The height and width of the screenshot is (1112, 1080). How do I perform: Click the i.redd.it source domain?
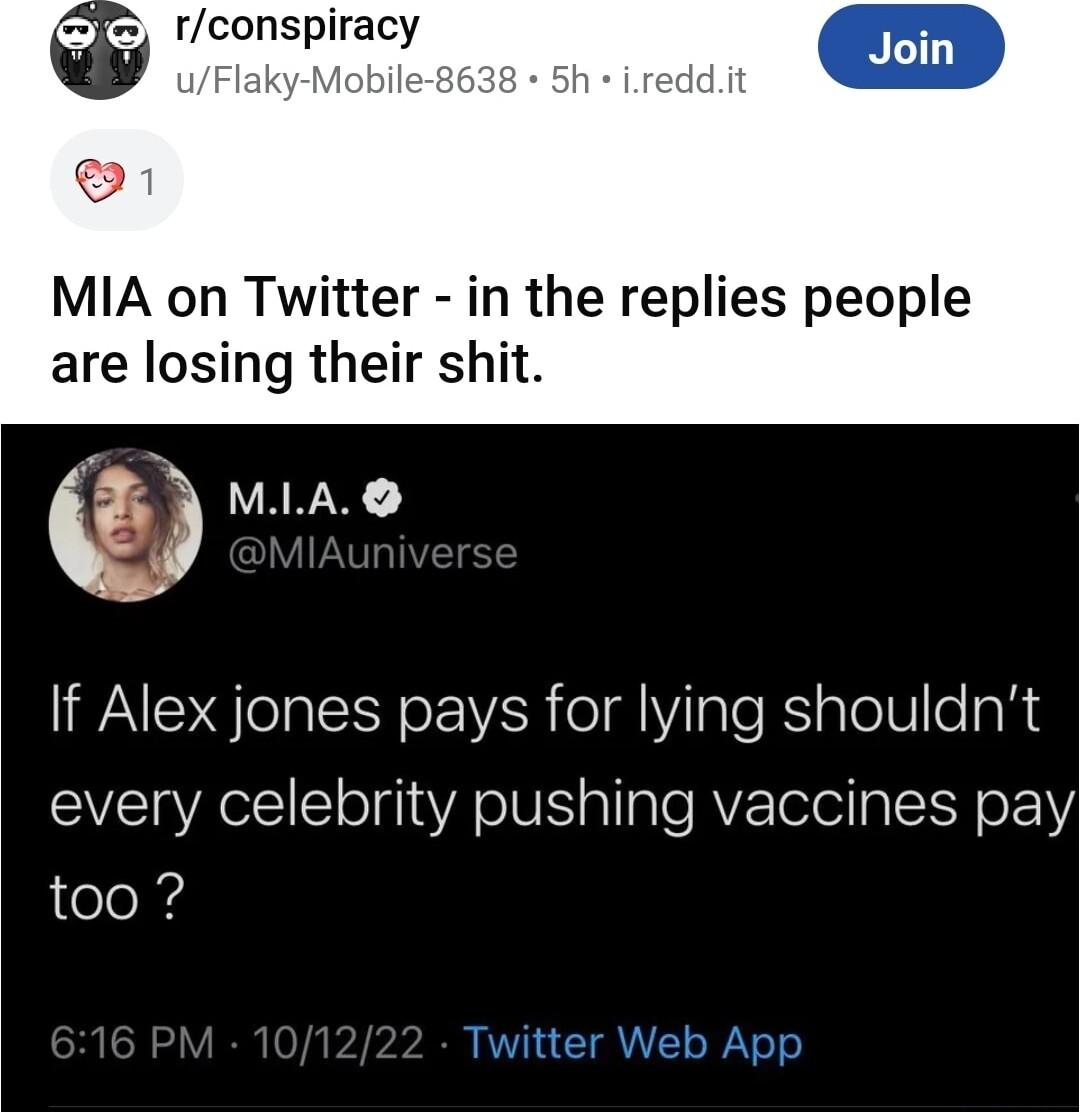click(684, 79)
